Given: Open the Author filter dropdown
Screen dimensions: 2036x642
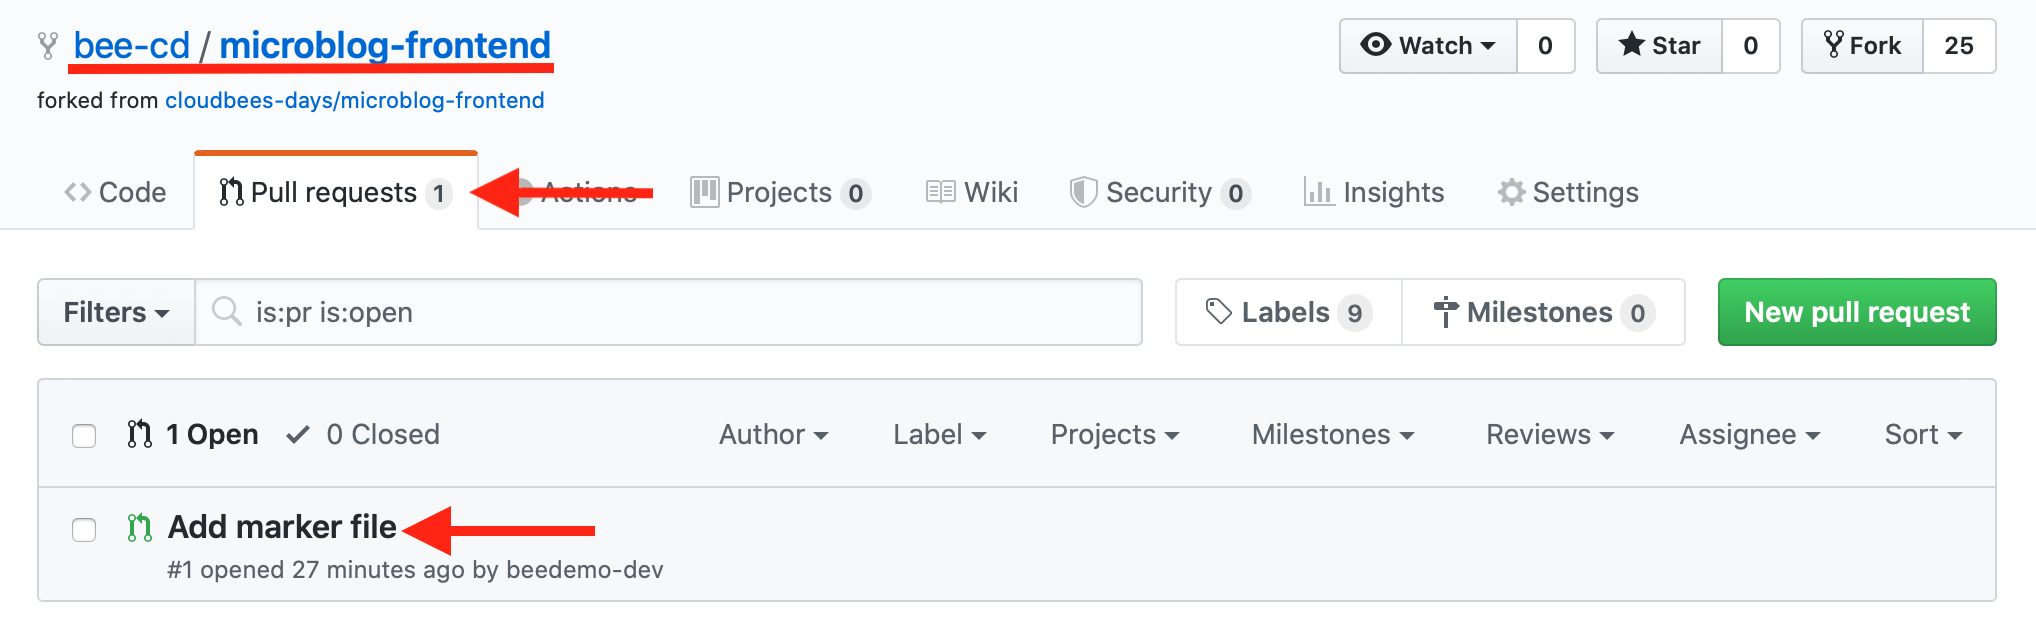Looking at the screenshot, I should [x=773, y=434].
